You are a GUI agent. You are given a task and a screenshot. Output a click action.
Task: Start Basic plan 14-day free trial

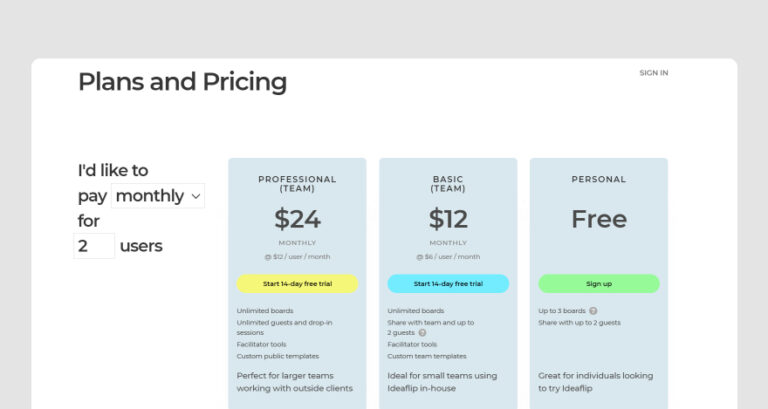[448, 284]
